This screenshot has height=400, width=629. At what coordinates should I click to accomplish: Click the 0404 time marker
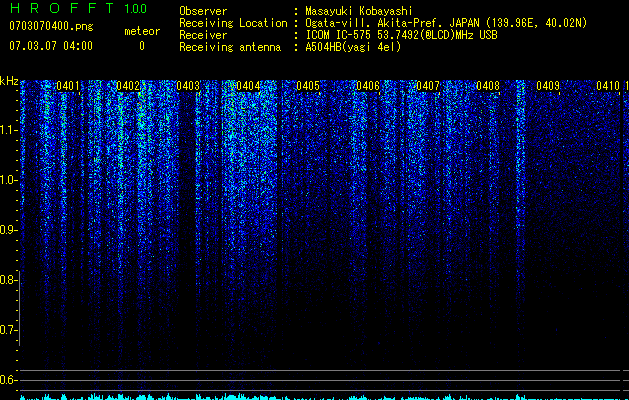point(248,86)
